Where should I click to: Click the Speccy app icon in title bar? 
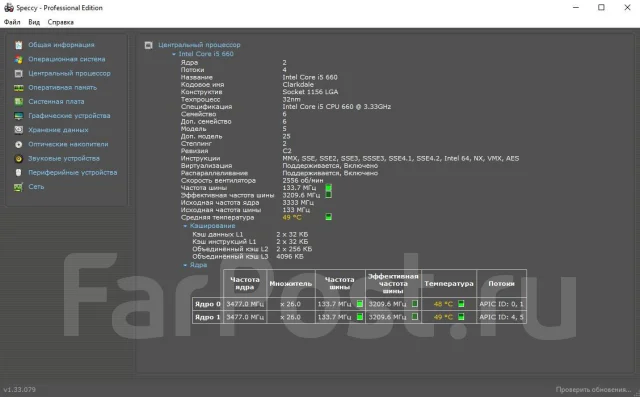[x=9, y=7]
